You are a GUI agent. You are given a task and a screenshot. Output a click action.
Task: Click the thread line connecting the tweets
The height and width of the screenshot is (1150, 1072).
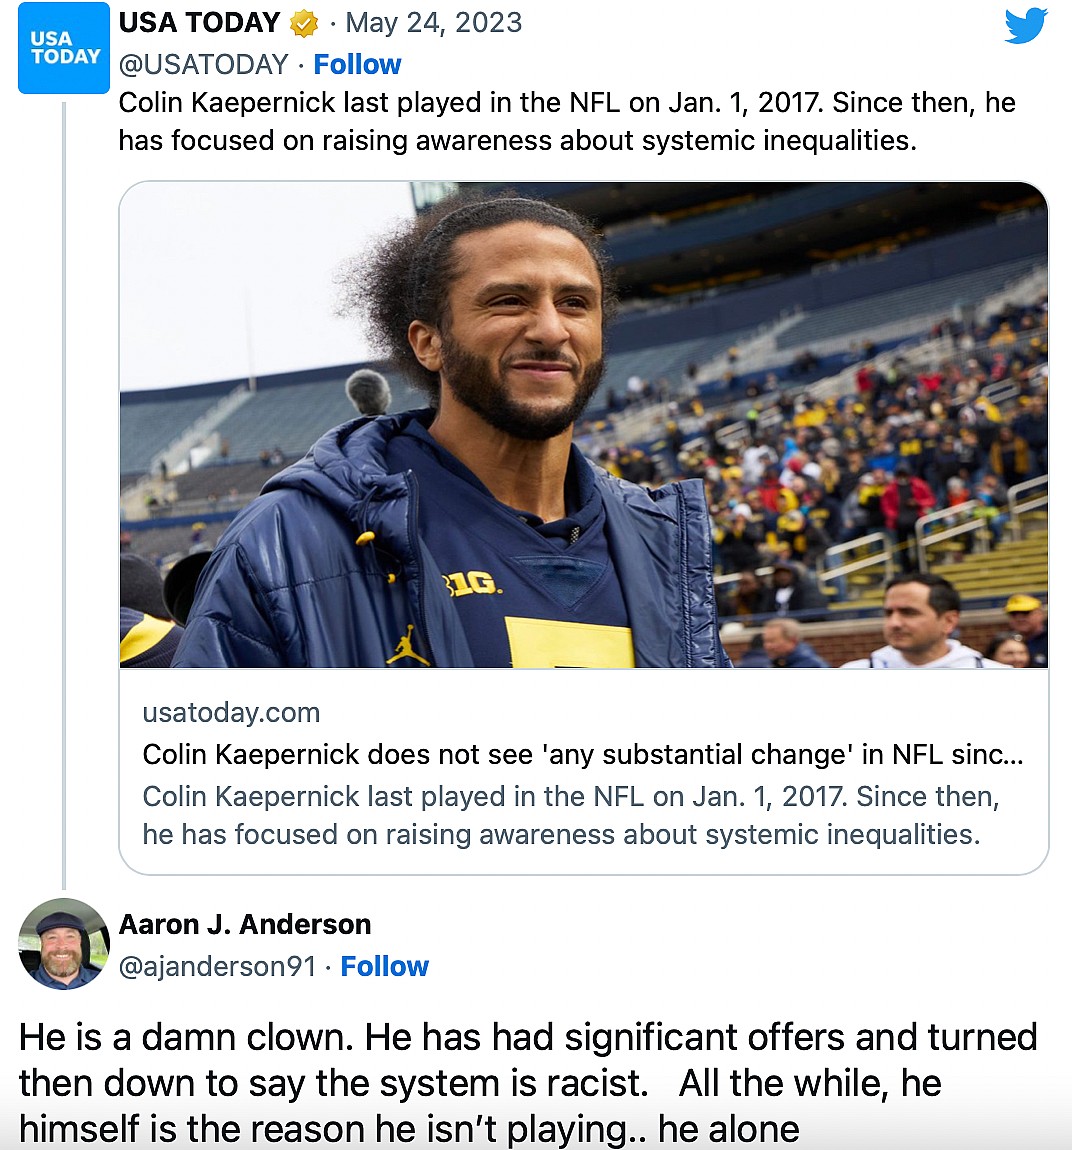[x=64, y=500]
